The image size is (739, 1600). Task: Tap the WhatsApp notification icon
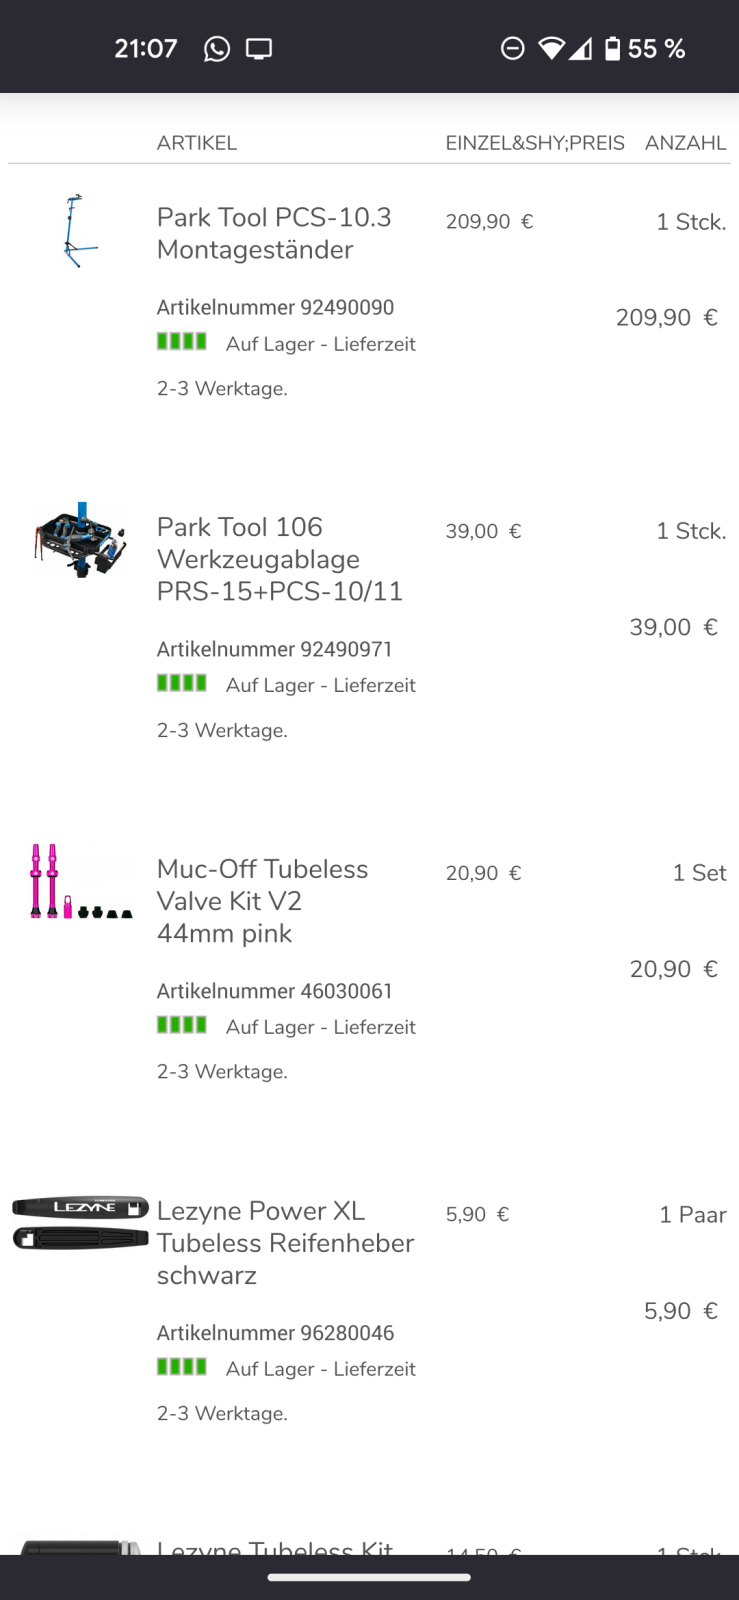coord(216,49)
